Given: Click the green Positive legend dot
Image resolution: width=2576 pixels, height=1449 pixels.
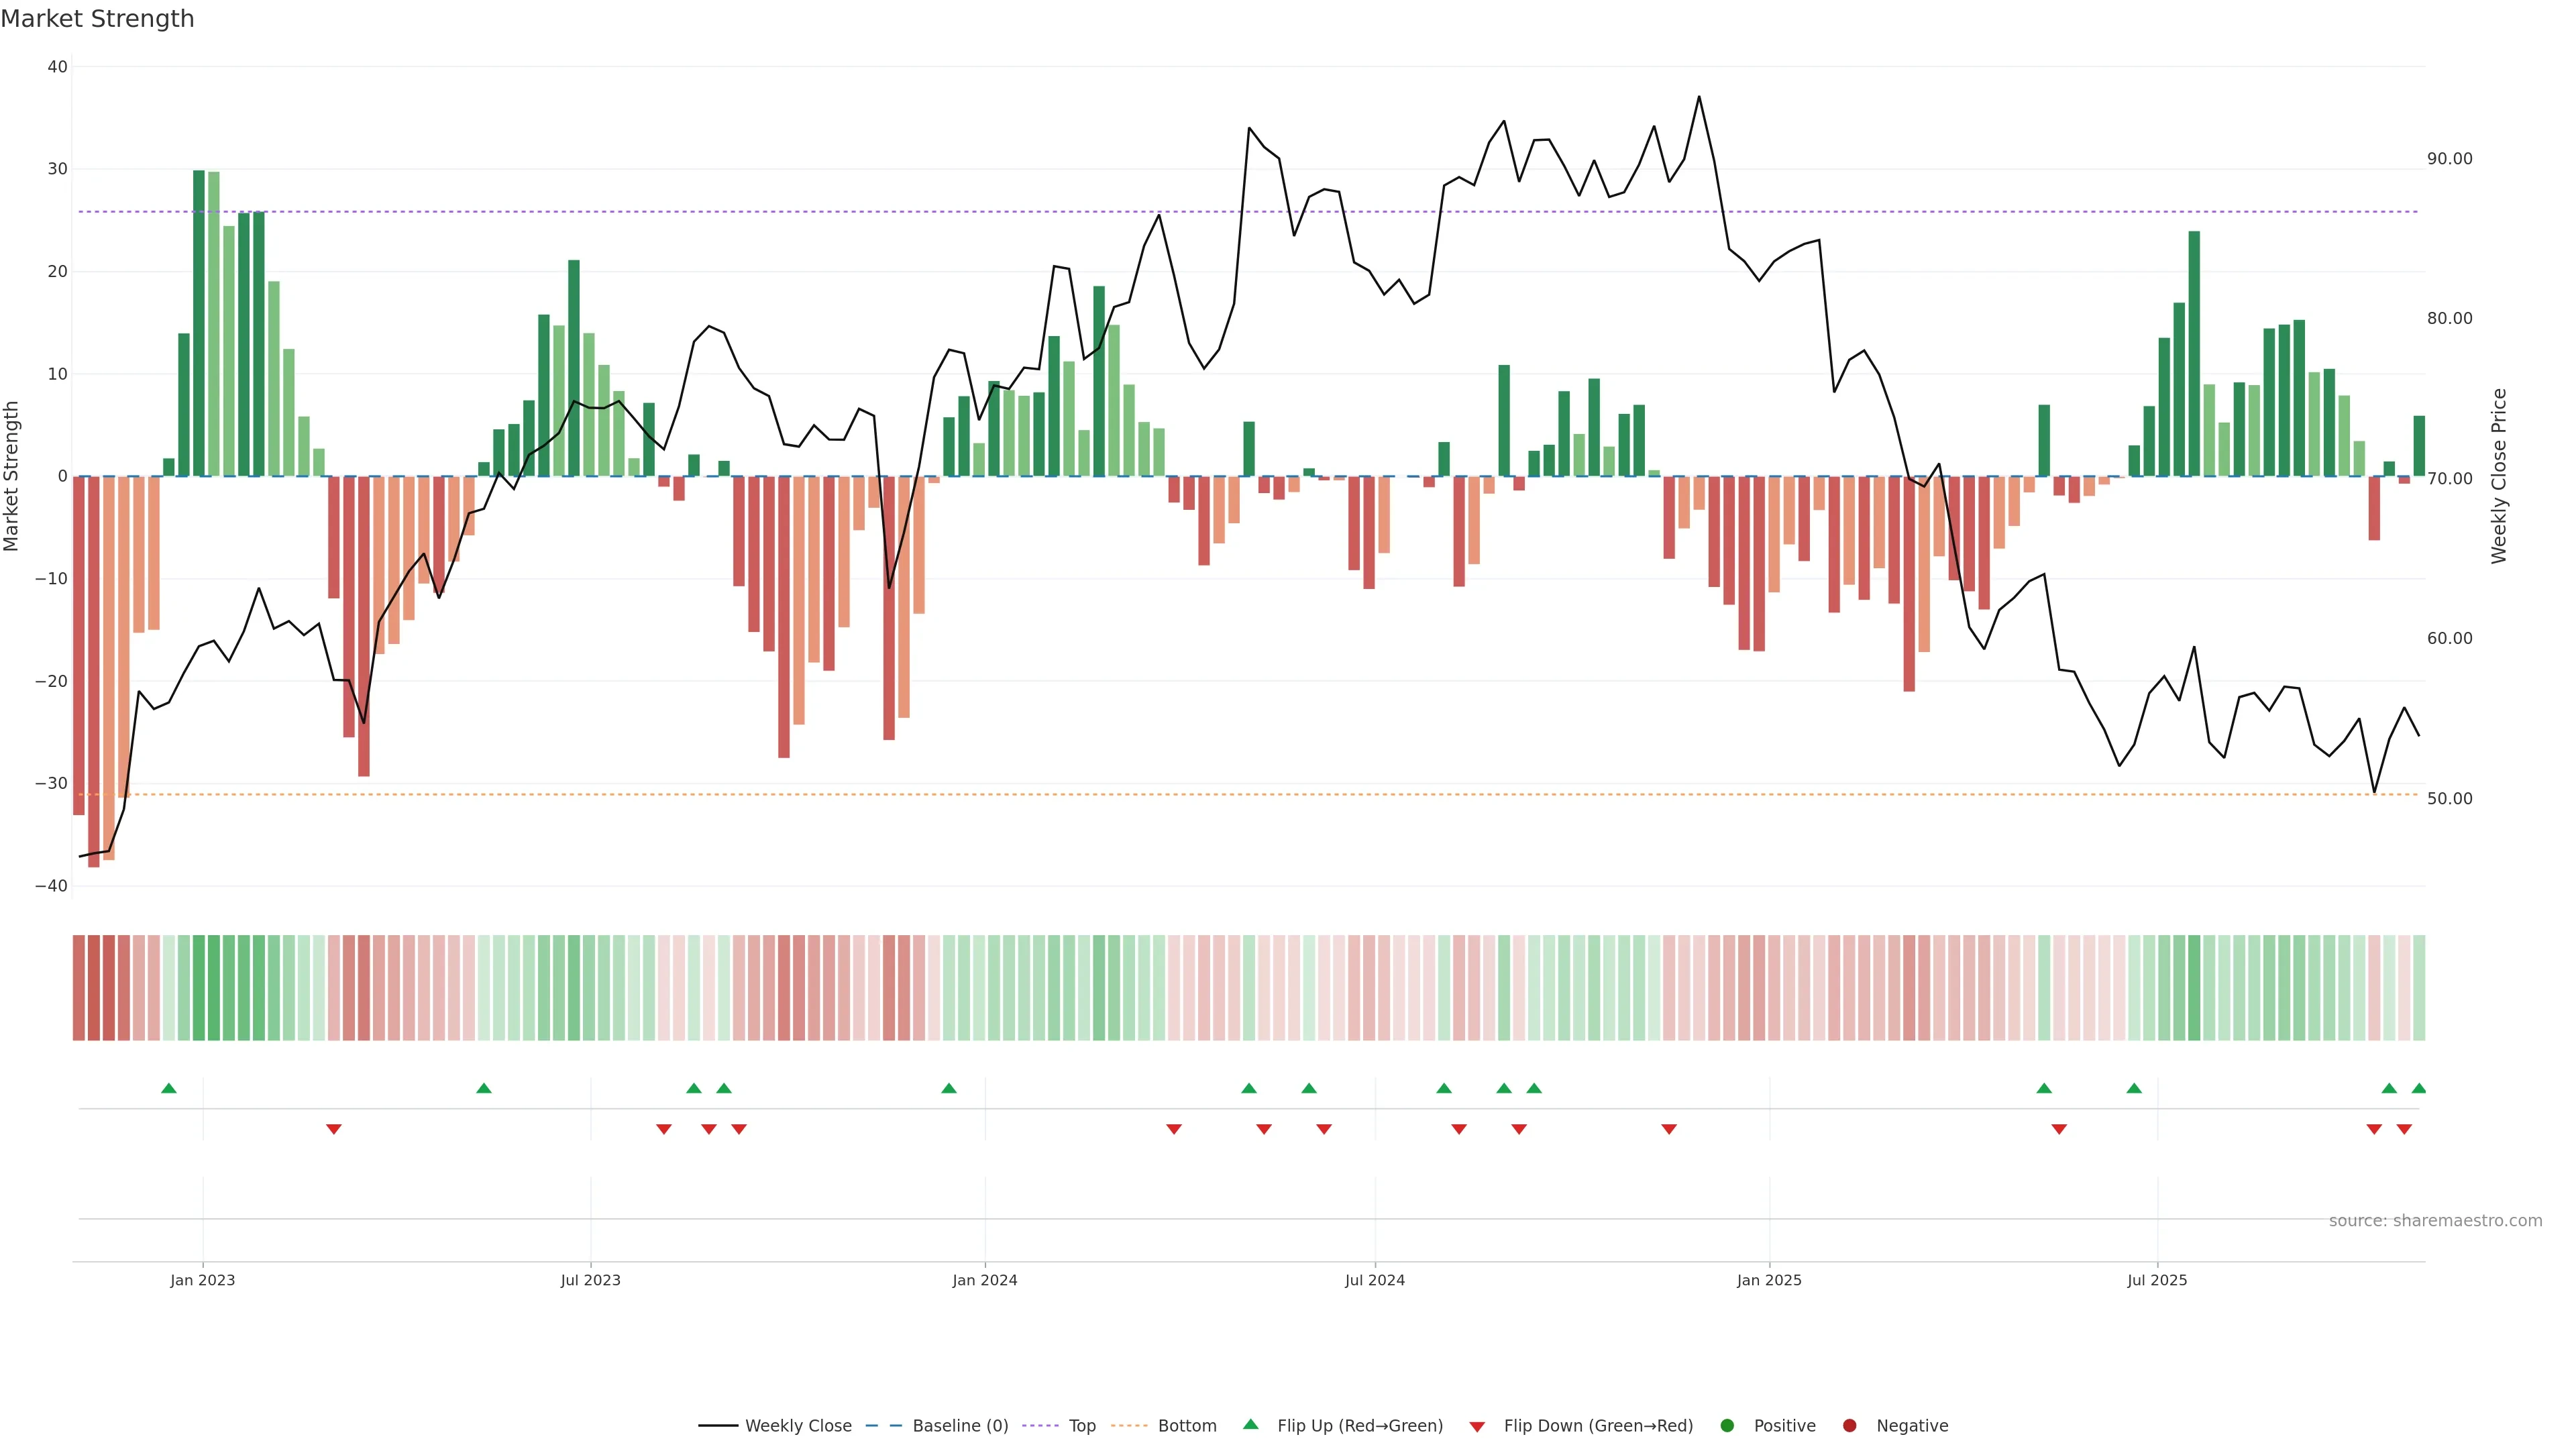Looking at the screenshot, I should point(1727,1426).
